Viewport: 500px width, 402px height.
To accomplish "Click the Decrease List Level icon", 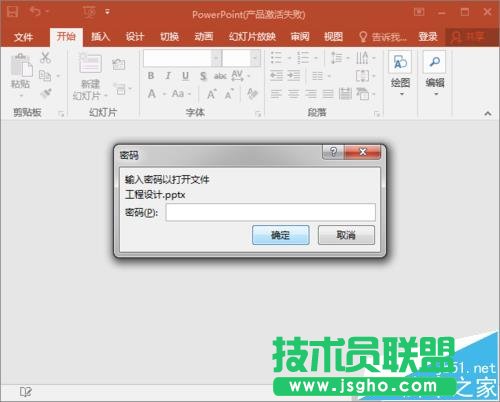I will point(276,76).
